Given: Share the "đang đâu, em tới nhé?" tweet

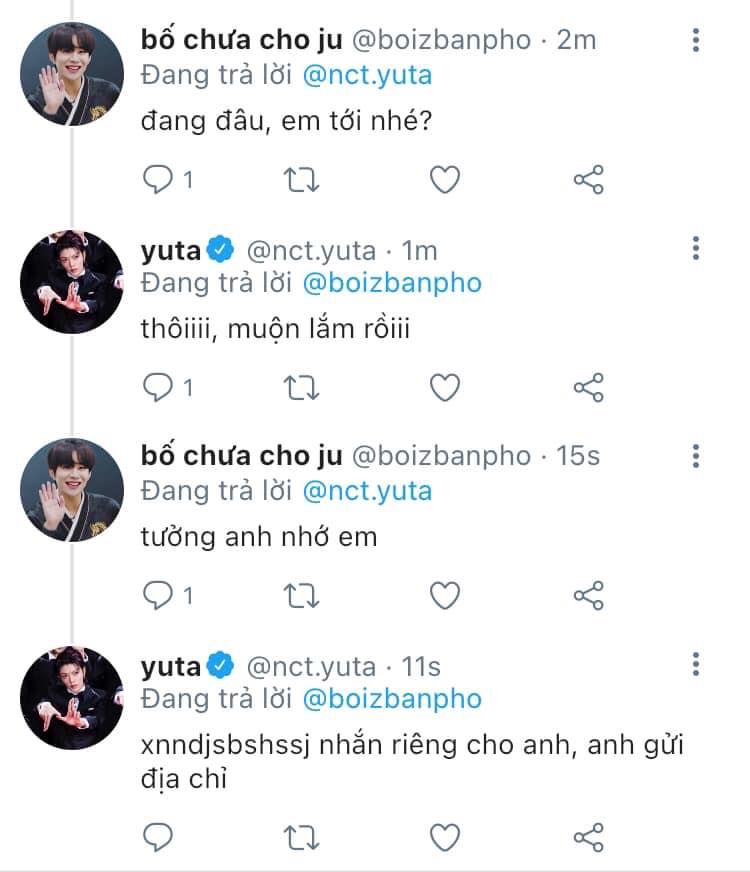Looking at the screenshot, I should 588,180.
